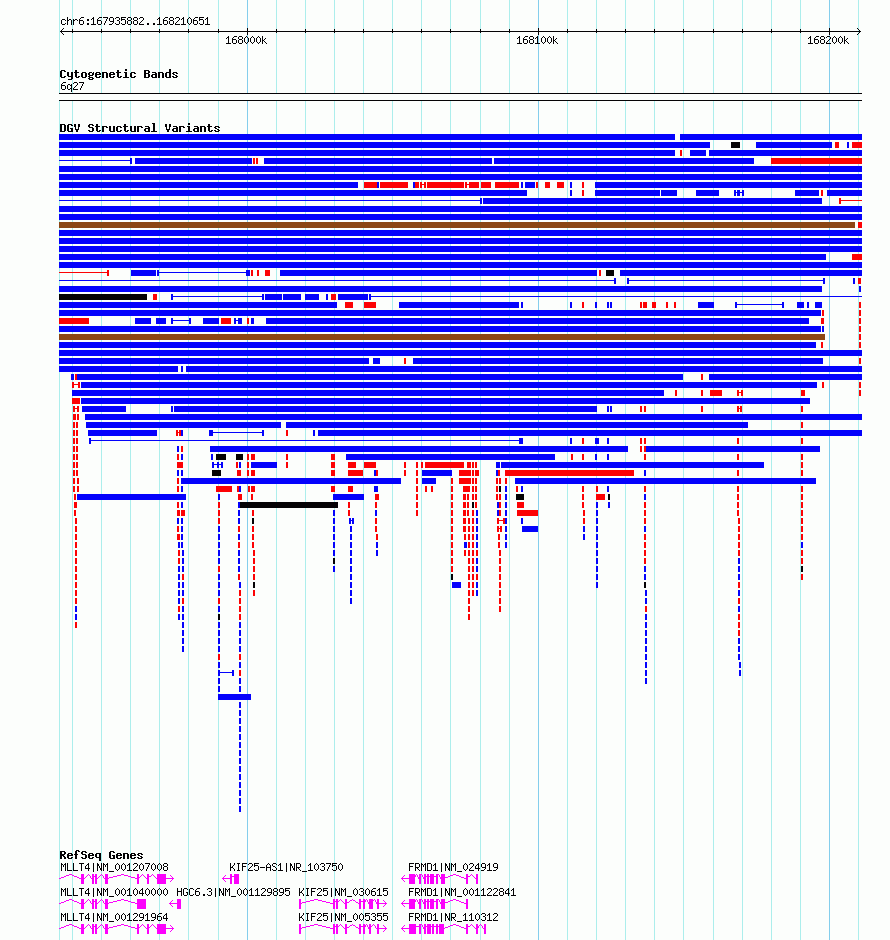The height and width of the screenshot is (940, 890).
Task: Click the chr6:167935882..168210651 coordinate label
Action: click(x=135, y=22)
